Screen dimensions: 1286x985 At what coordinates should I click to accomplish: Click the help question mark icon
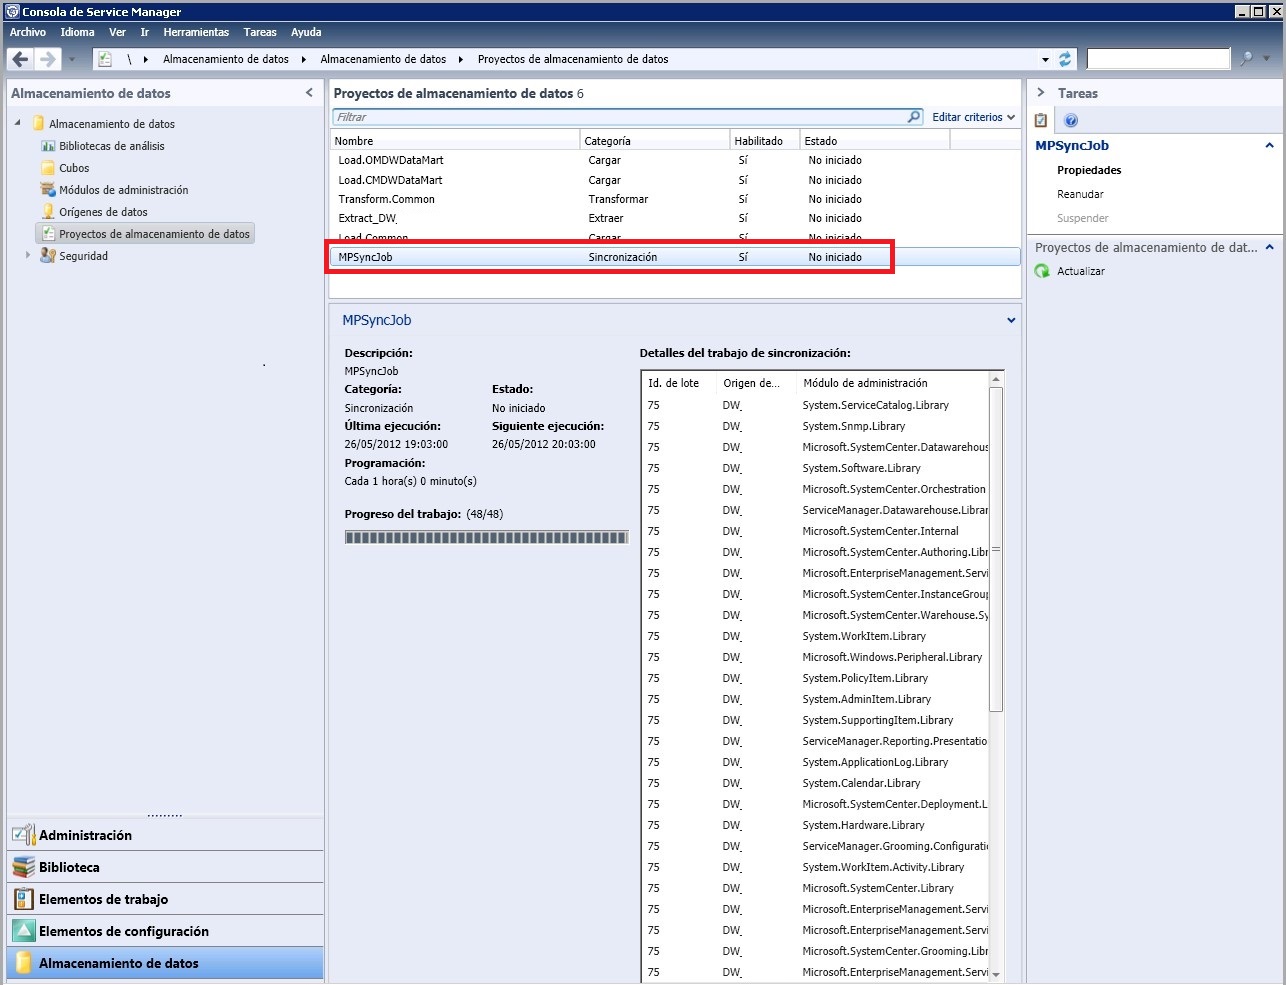tap(1071, 120)
